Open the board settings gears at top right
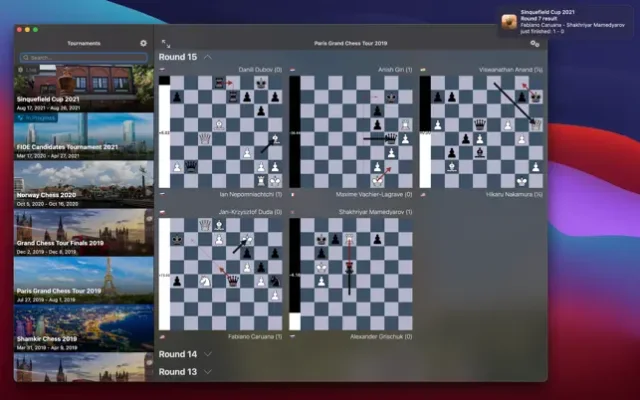The width and height of the screenshot is (640, 400). (x=535, y=44)
